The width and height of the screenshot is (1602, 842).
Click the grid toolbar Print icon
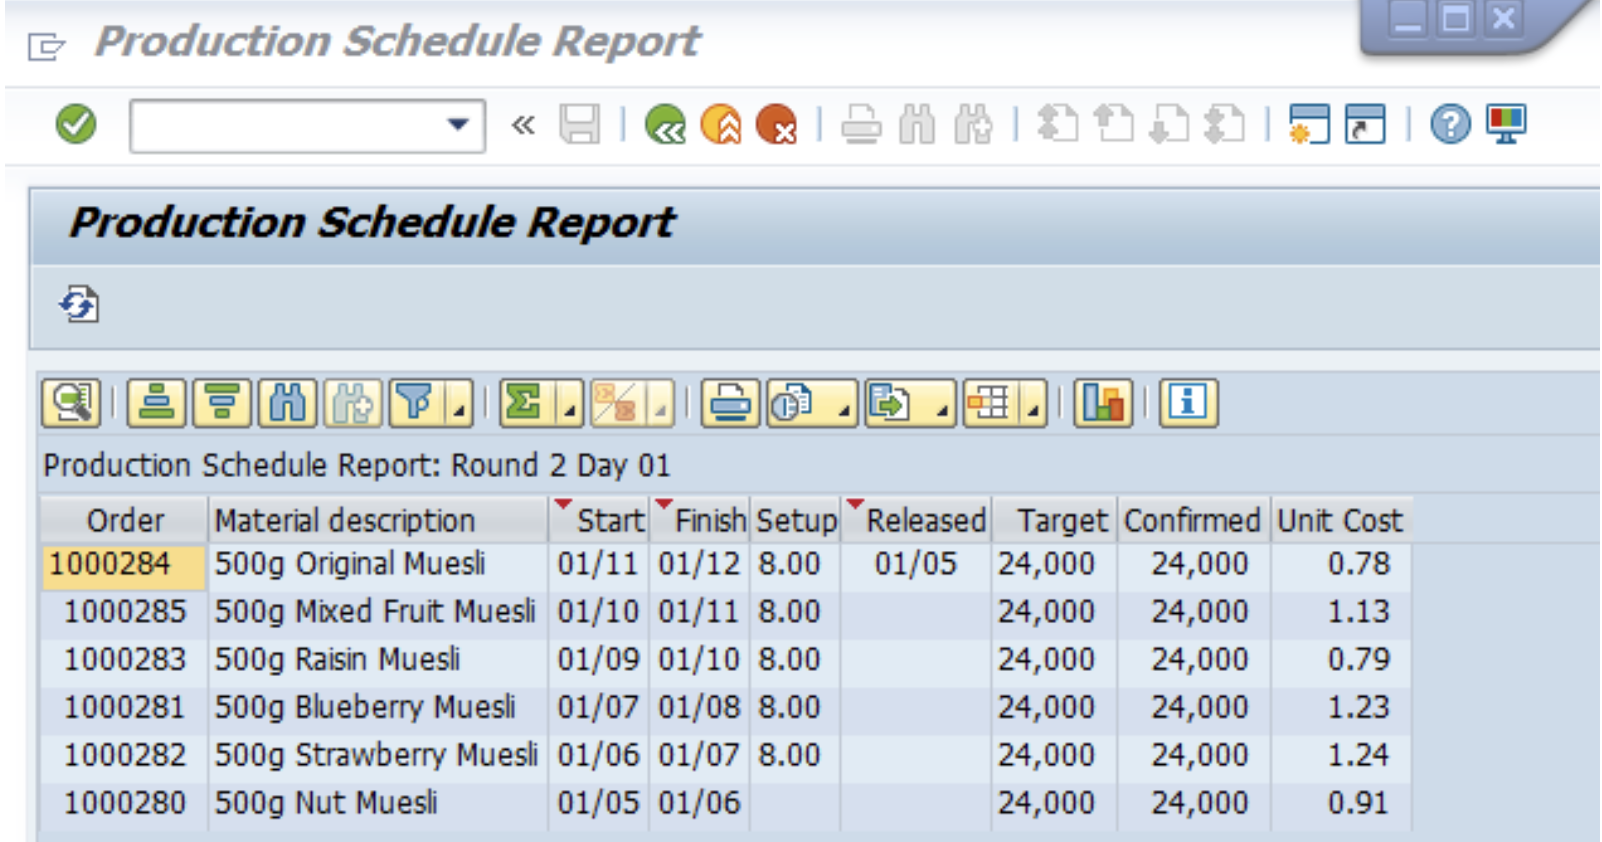click(731, 403)
